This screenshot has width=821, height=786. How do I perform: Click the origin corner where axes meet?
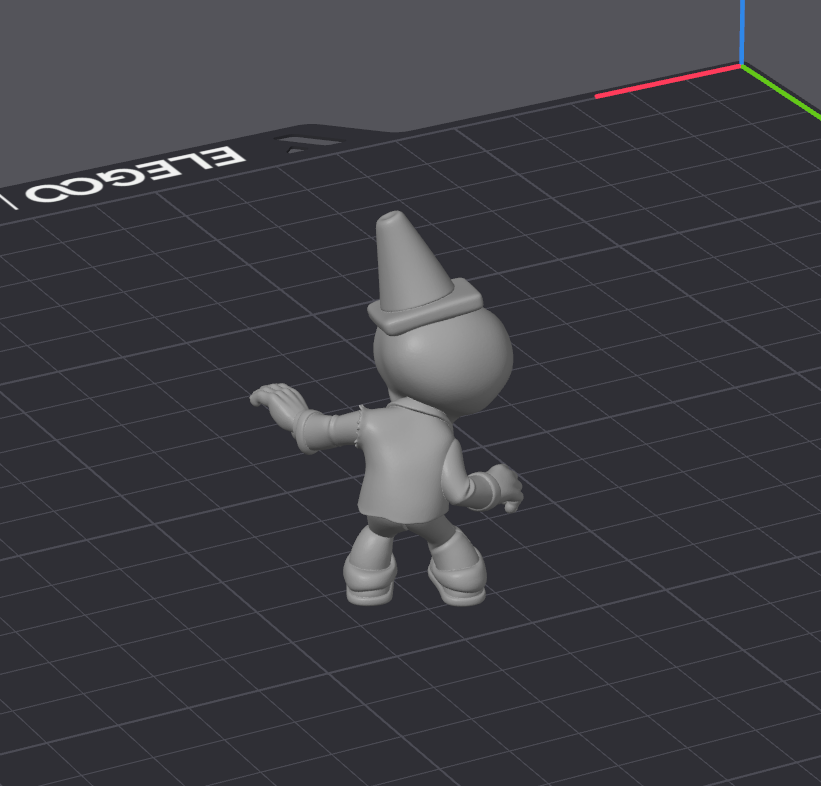742,65
